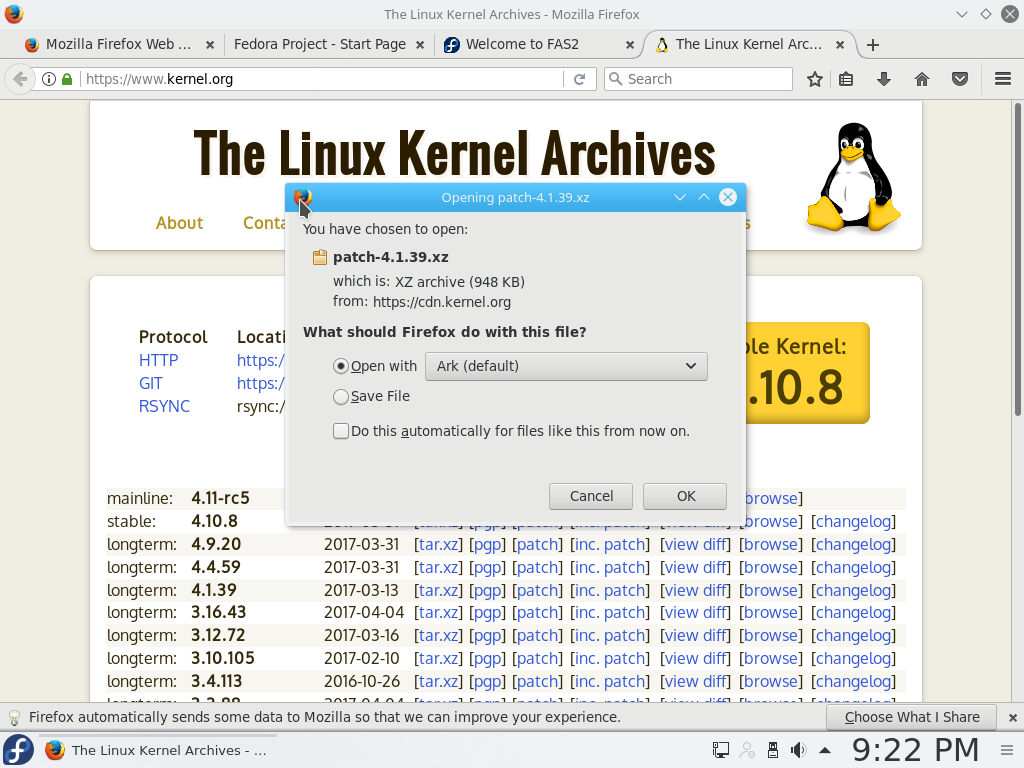This screenshot has width=1024, height=768.
Task: Click the lightbulb notification icon
Action: pyautogui.click(x=14, y=718)
